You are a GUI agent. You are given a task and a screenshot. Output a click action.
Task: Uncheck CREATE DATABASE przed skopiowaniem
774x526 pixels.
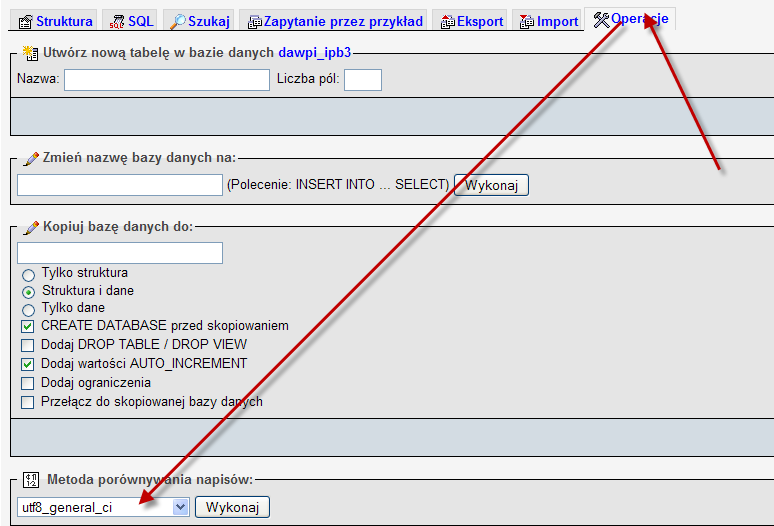coord(28,327)
